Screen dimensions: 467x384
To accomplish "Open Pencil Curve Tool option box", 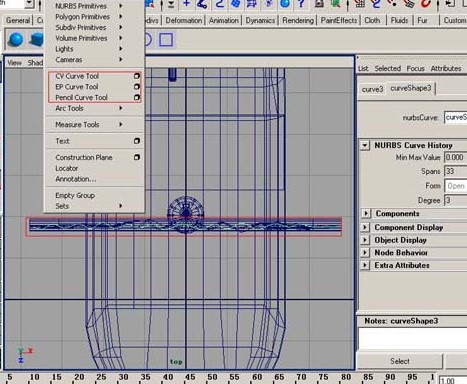I will 137,97.
